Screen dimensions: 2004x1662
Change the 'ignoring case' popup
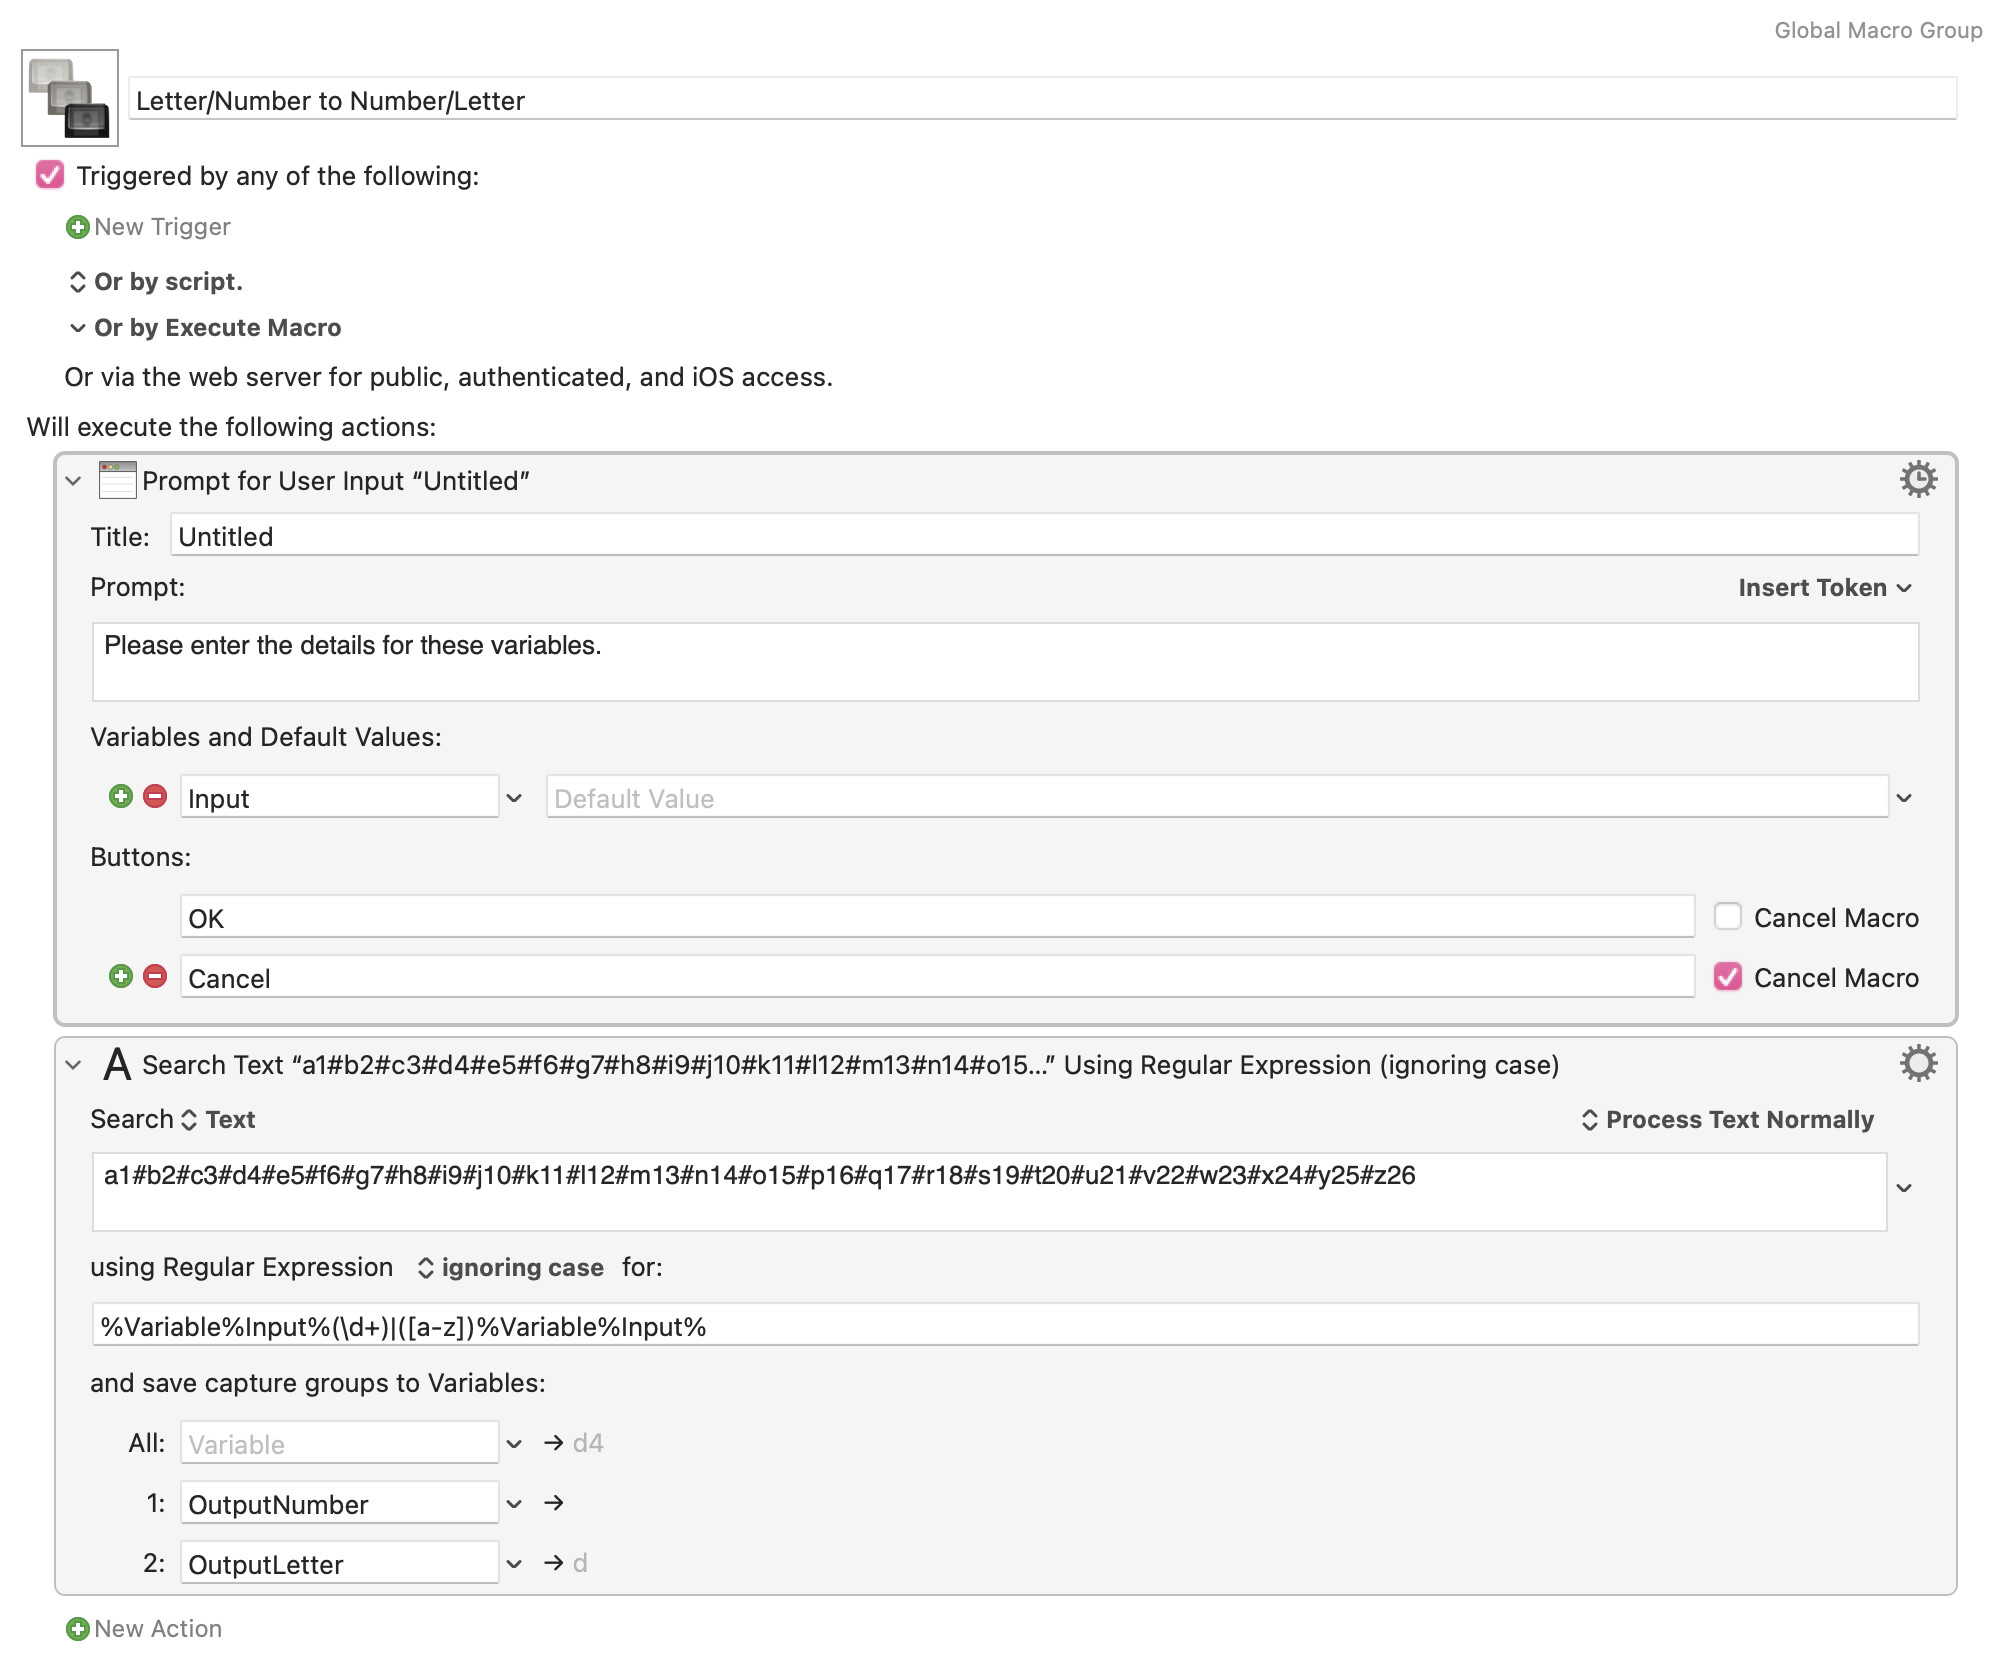pyautogui.click(x=510, y=1268)
